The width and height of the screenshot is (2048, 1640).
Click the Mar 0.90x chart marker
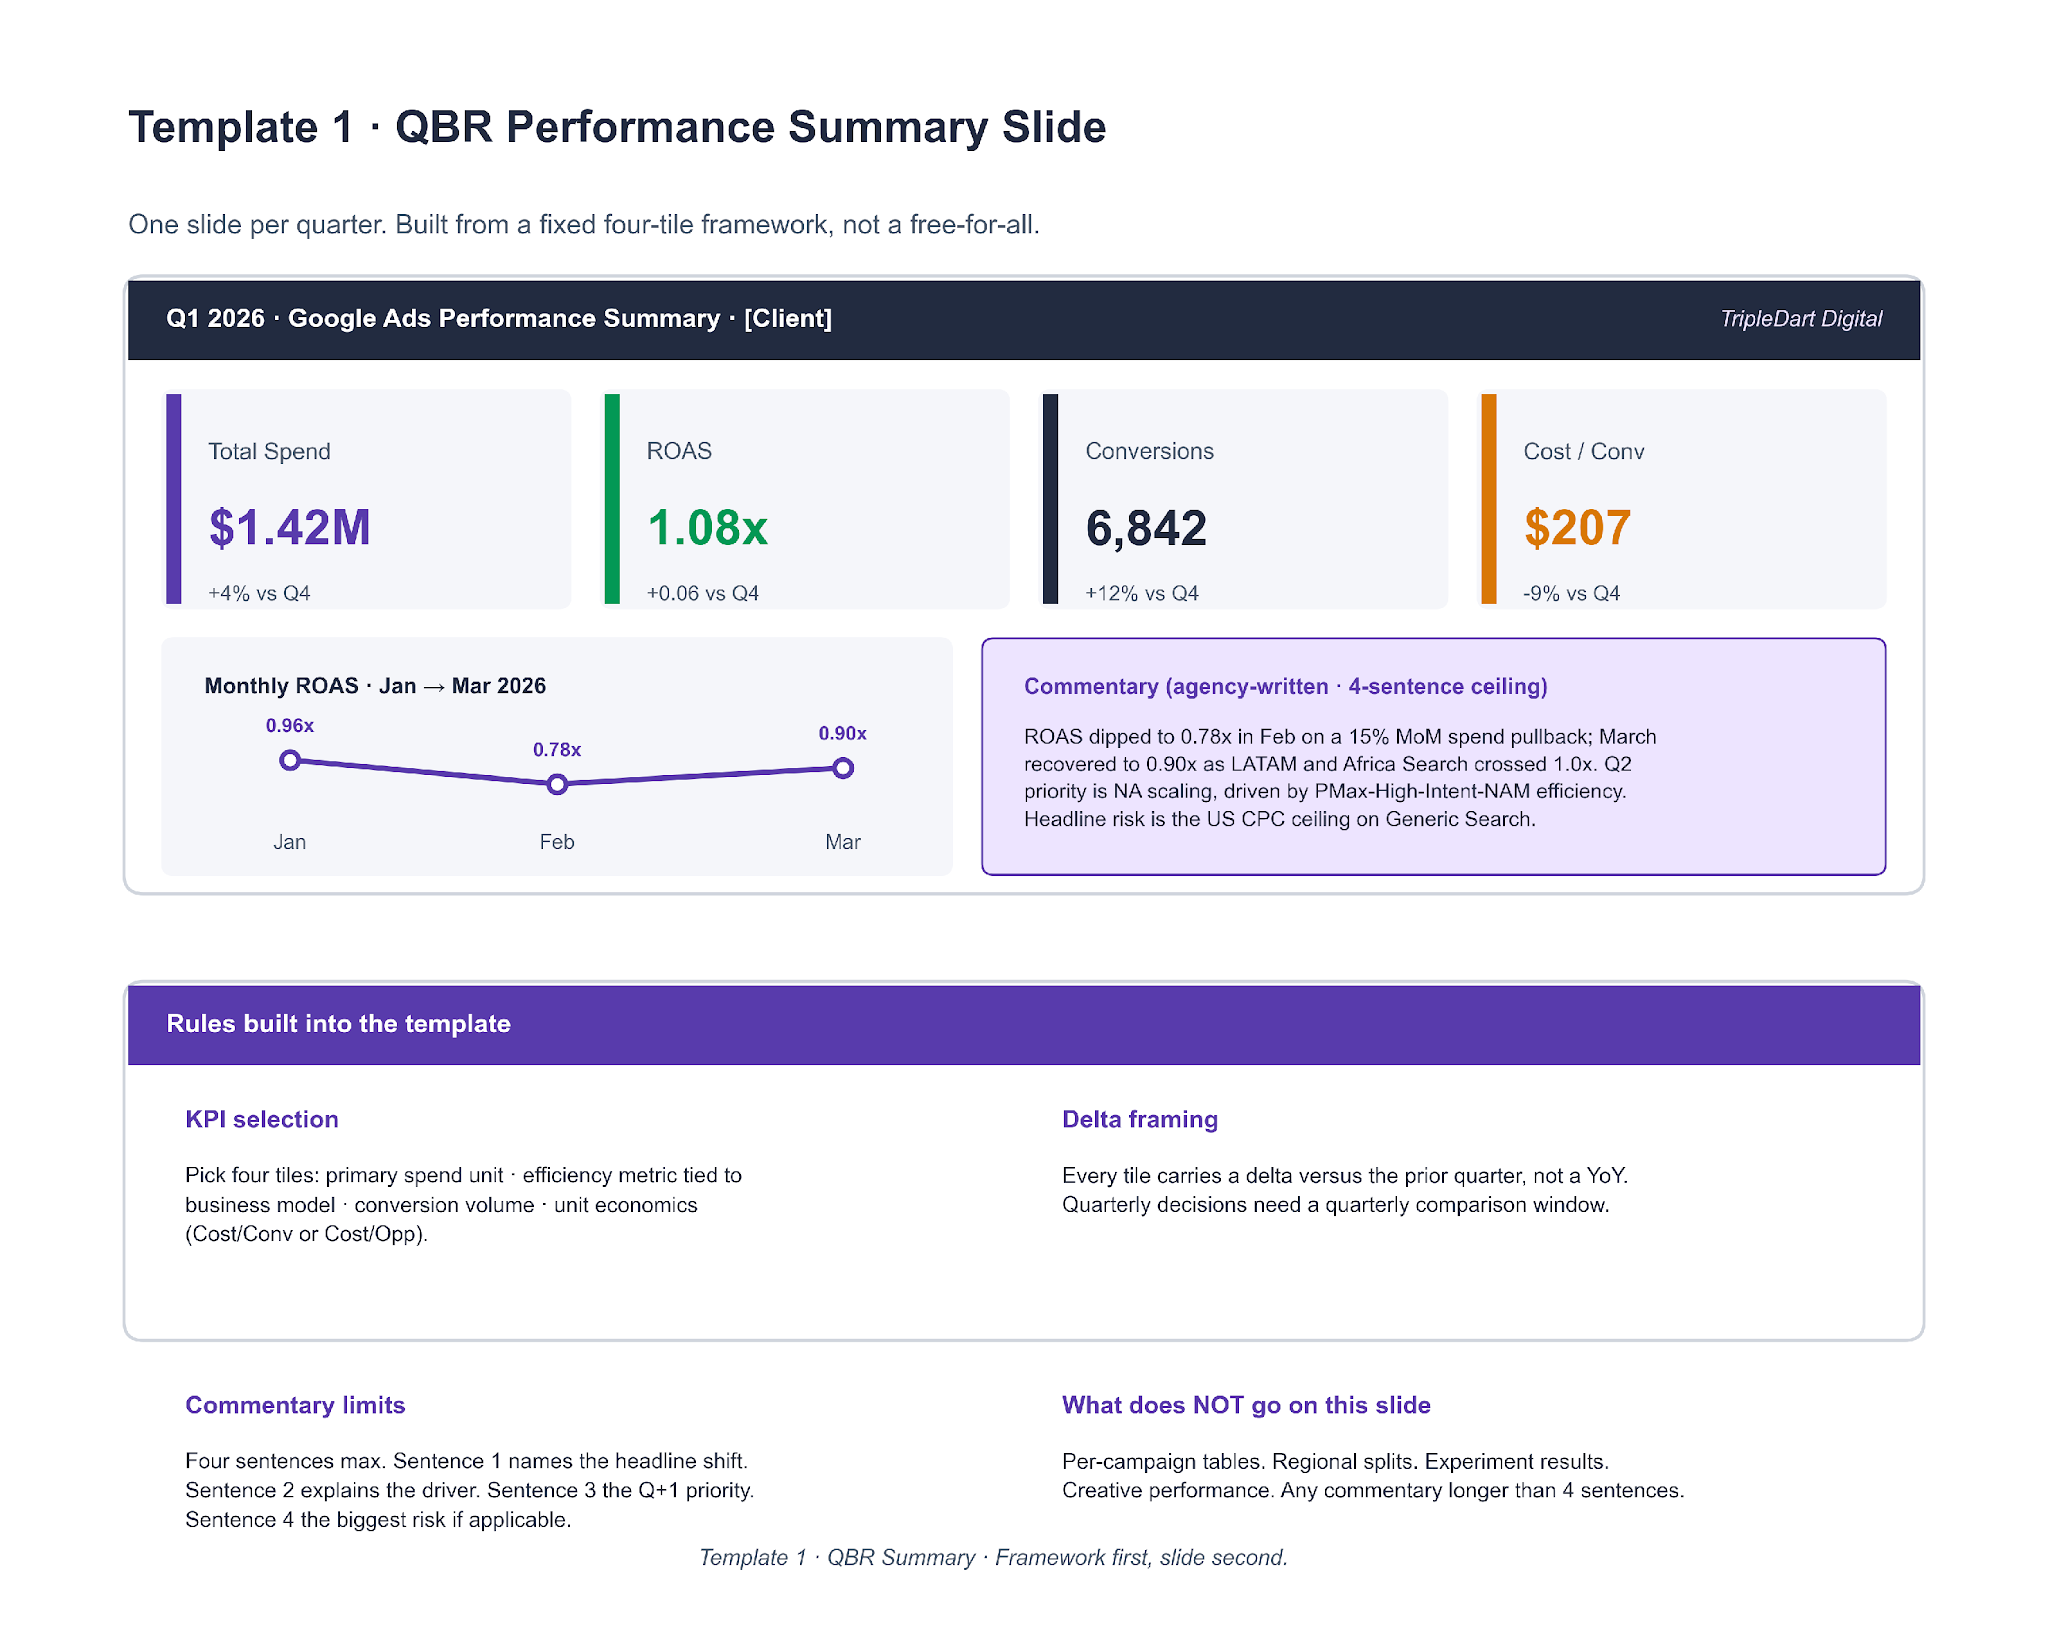point(843,768)
